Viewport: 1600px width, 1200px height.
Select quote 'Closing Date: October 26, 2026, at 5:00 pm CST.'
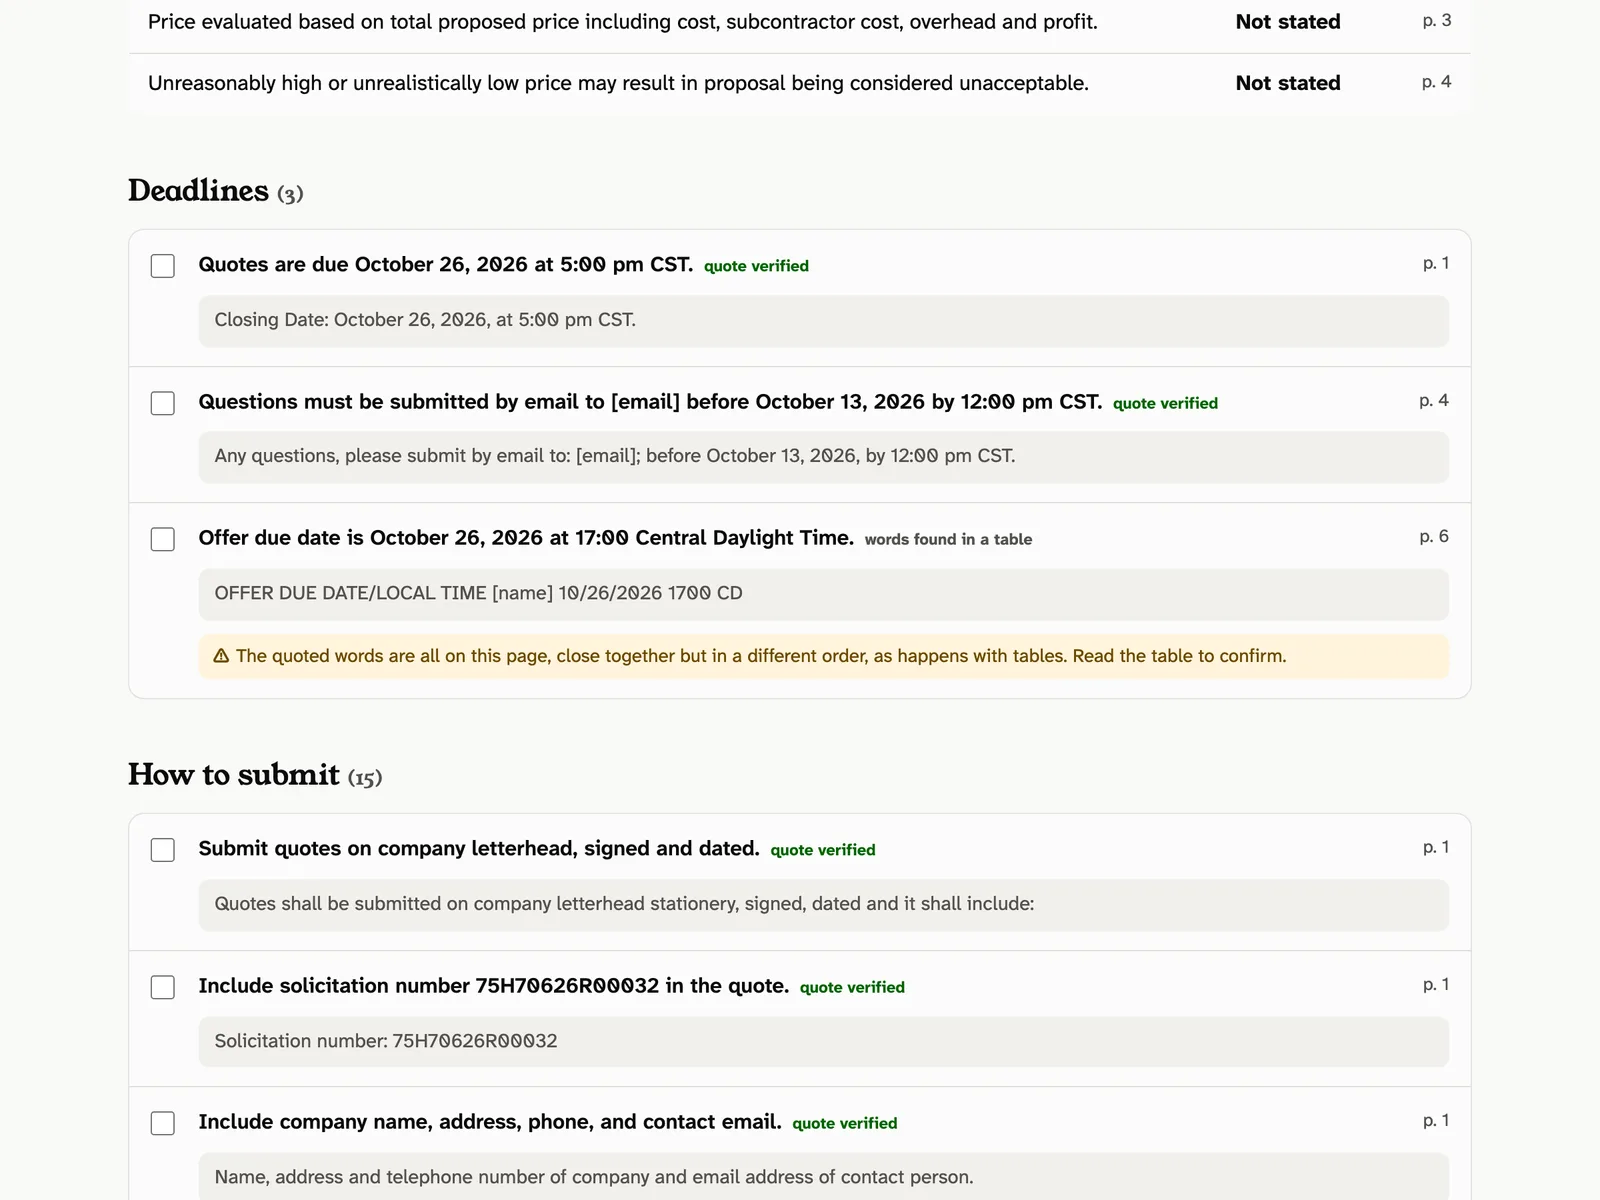pyautogui.click(x=824, y=320)
